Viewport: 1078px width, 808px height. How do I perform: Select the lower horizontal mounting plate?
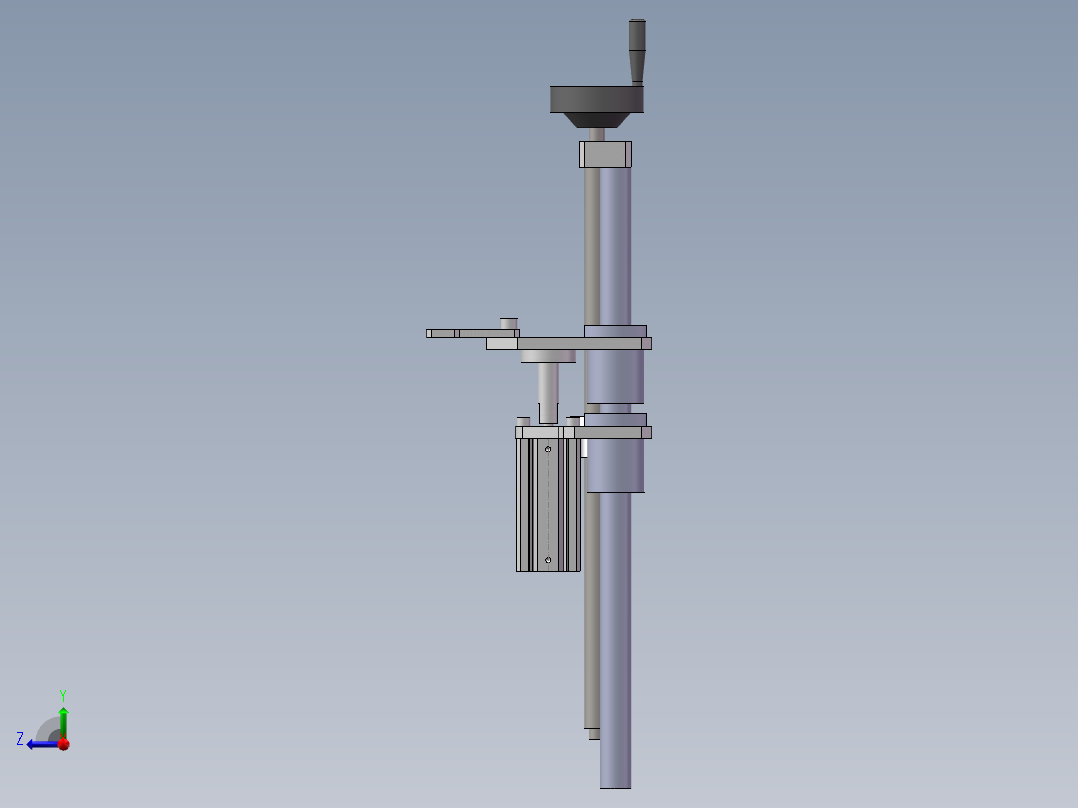coord(583,433)
